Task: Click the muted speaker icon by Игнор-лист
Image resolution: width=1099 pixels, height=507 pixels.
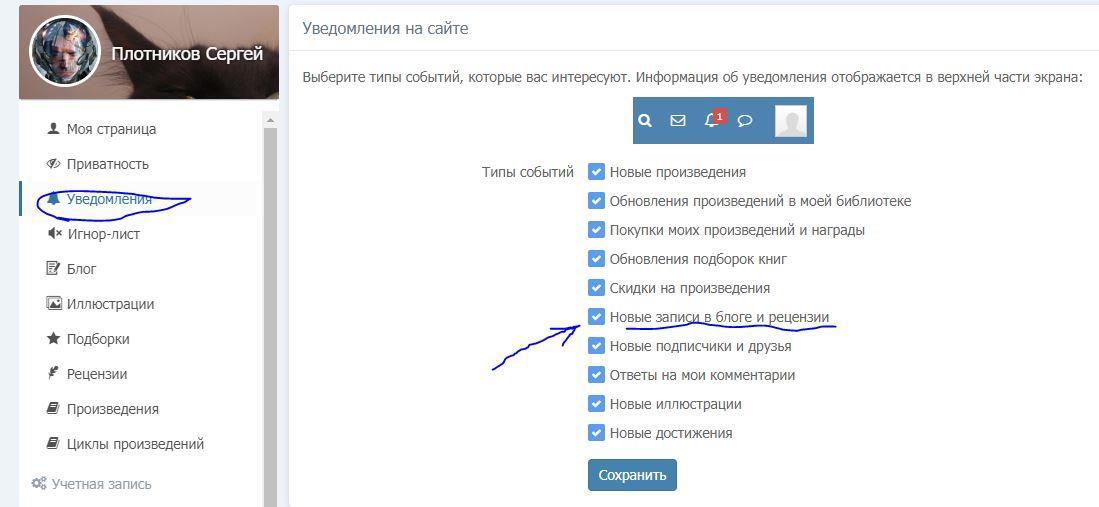Action: point(54,234)
